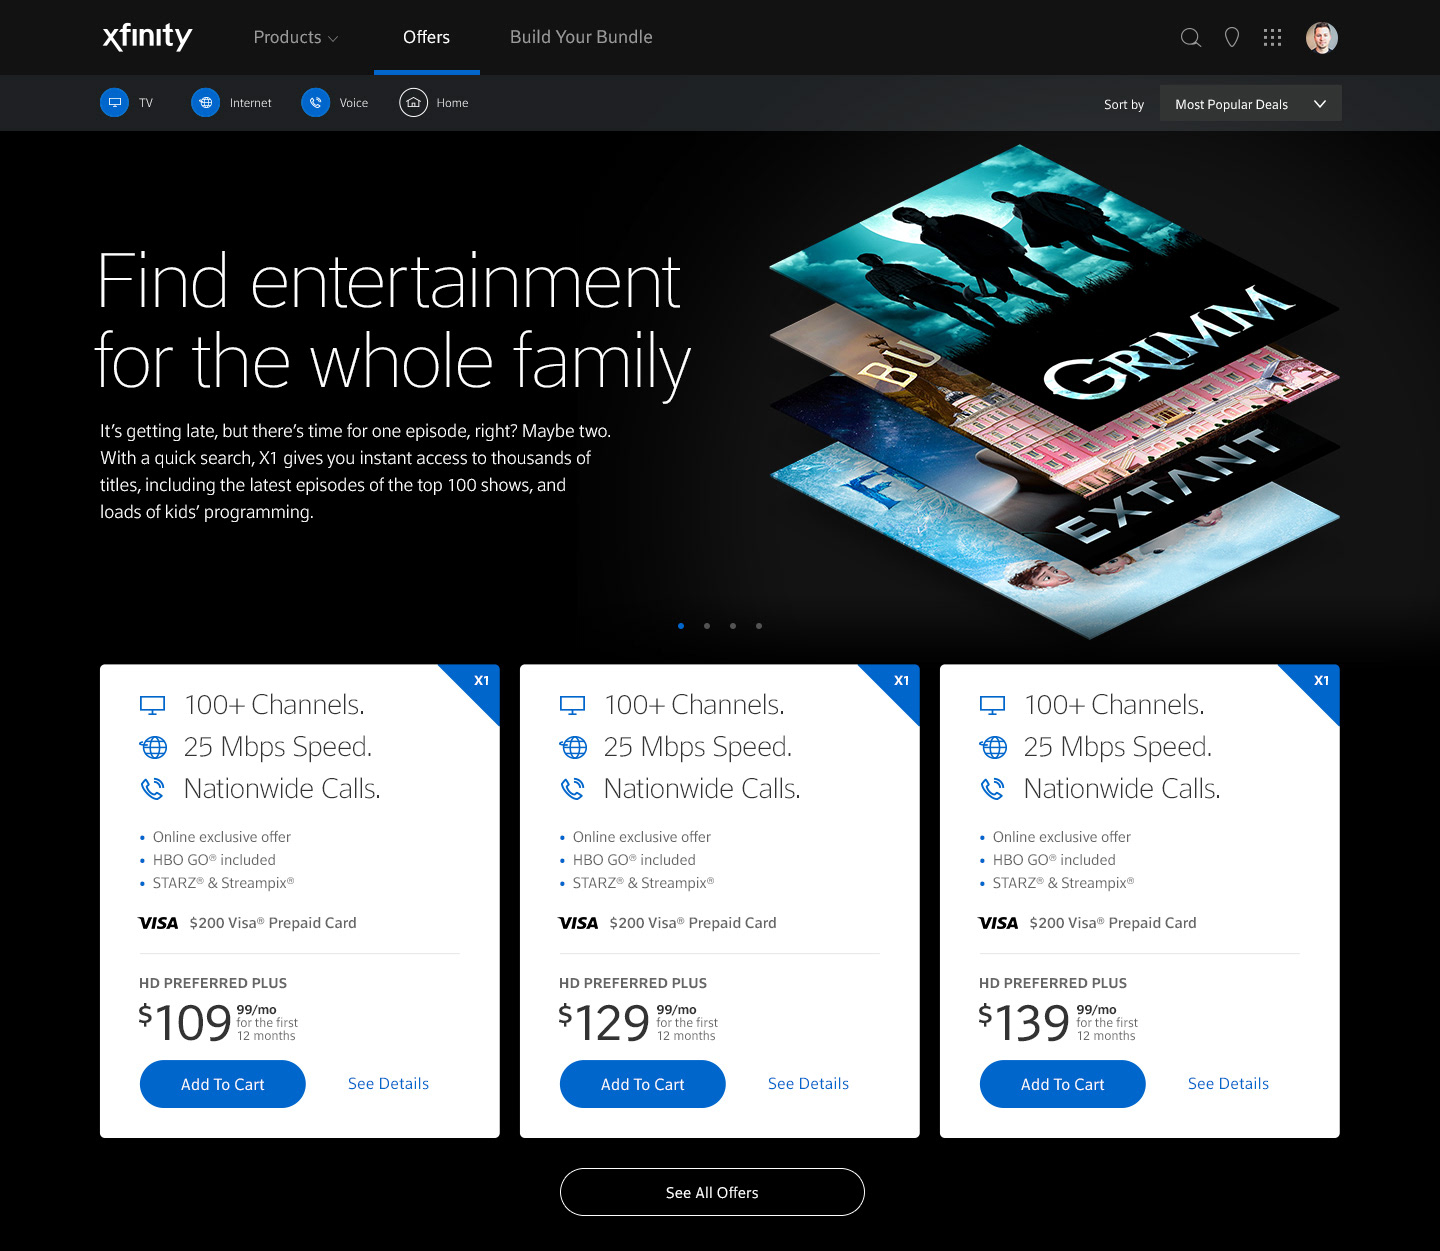The width and height of the screenshot is (1440, 1251).
Task: Click the Sort by label
Action: point(1124,104)
